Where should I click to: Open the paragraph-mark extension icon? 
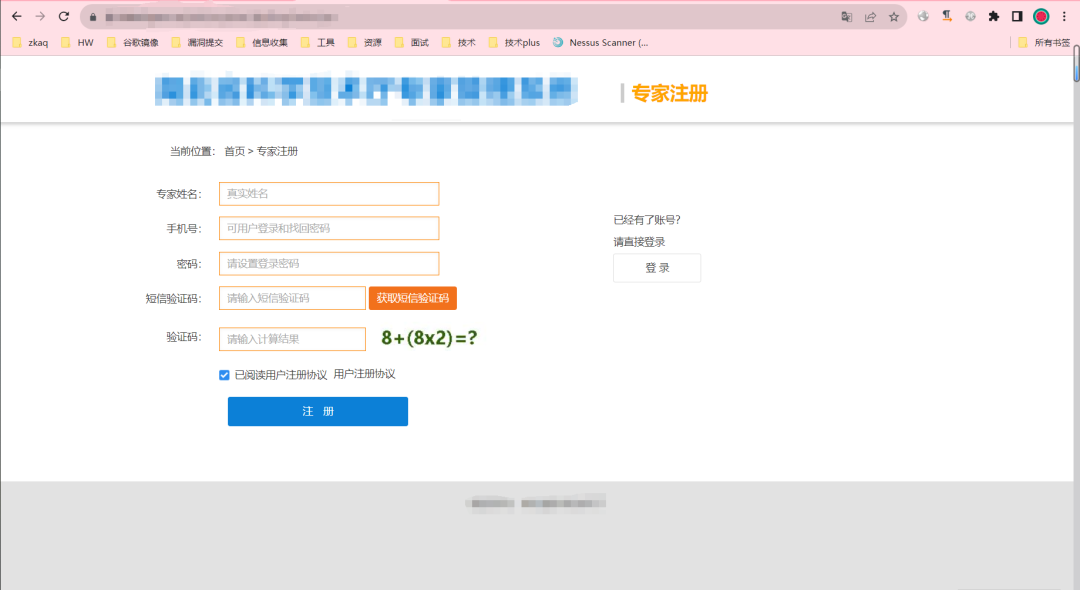tap(947, 17)
